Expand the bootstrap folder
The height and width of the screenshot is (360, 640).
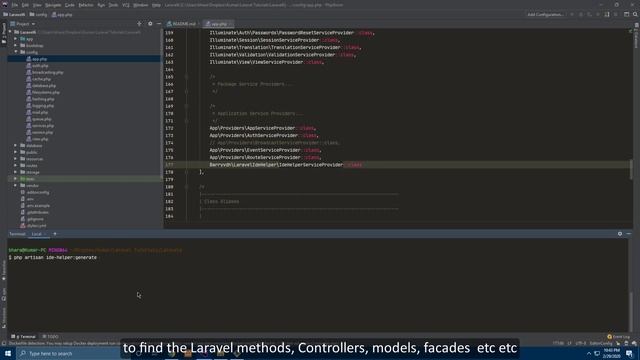[x=16, y=45]
